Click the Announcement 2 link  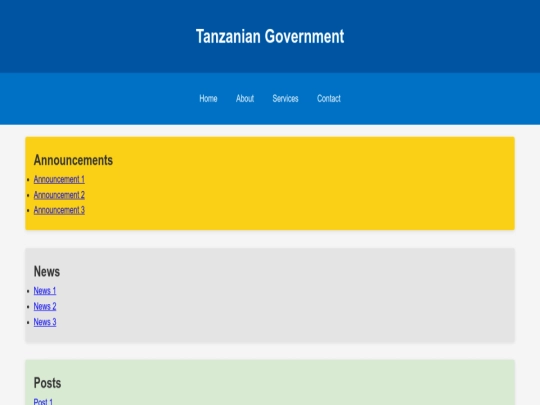(59, 195)
